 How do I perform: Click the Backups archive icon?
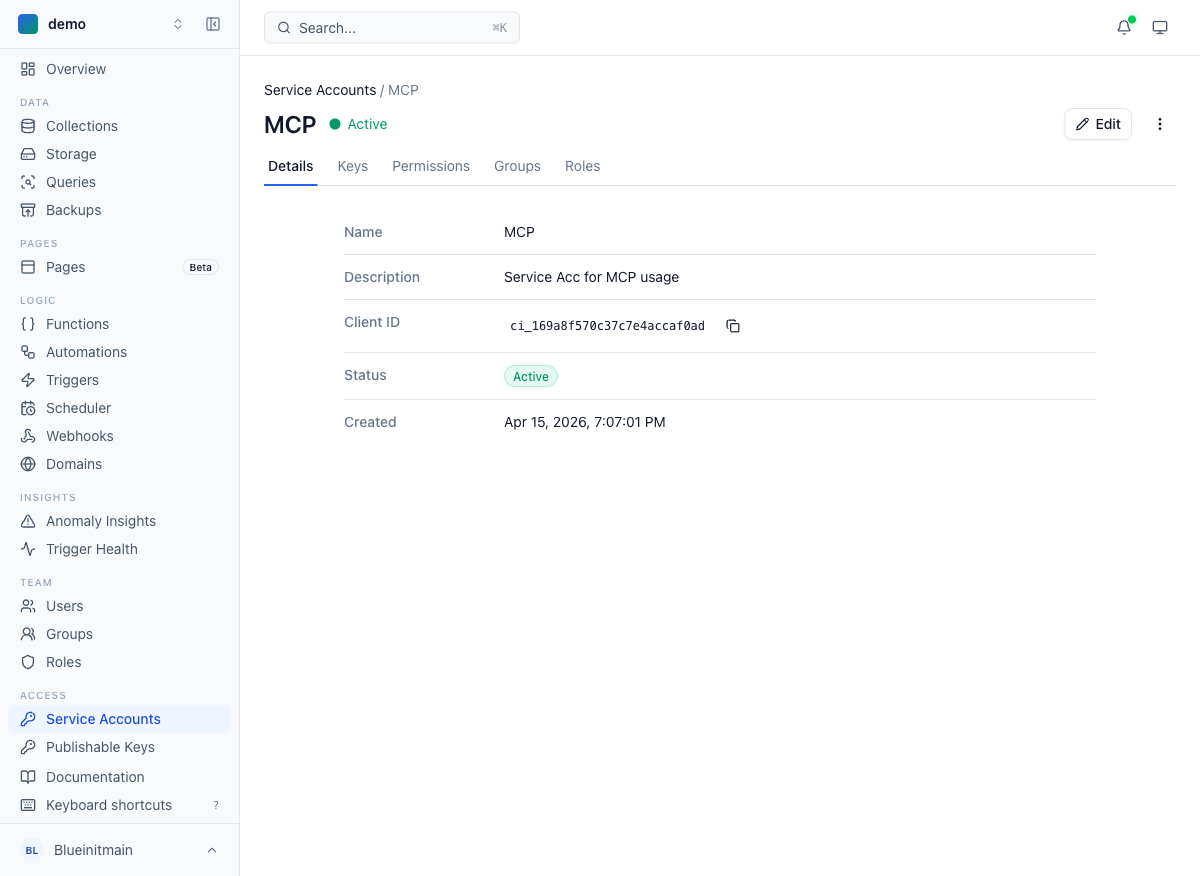point(28,210)
